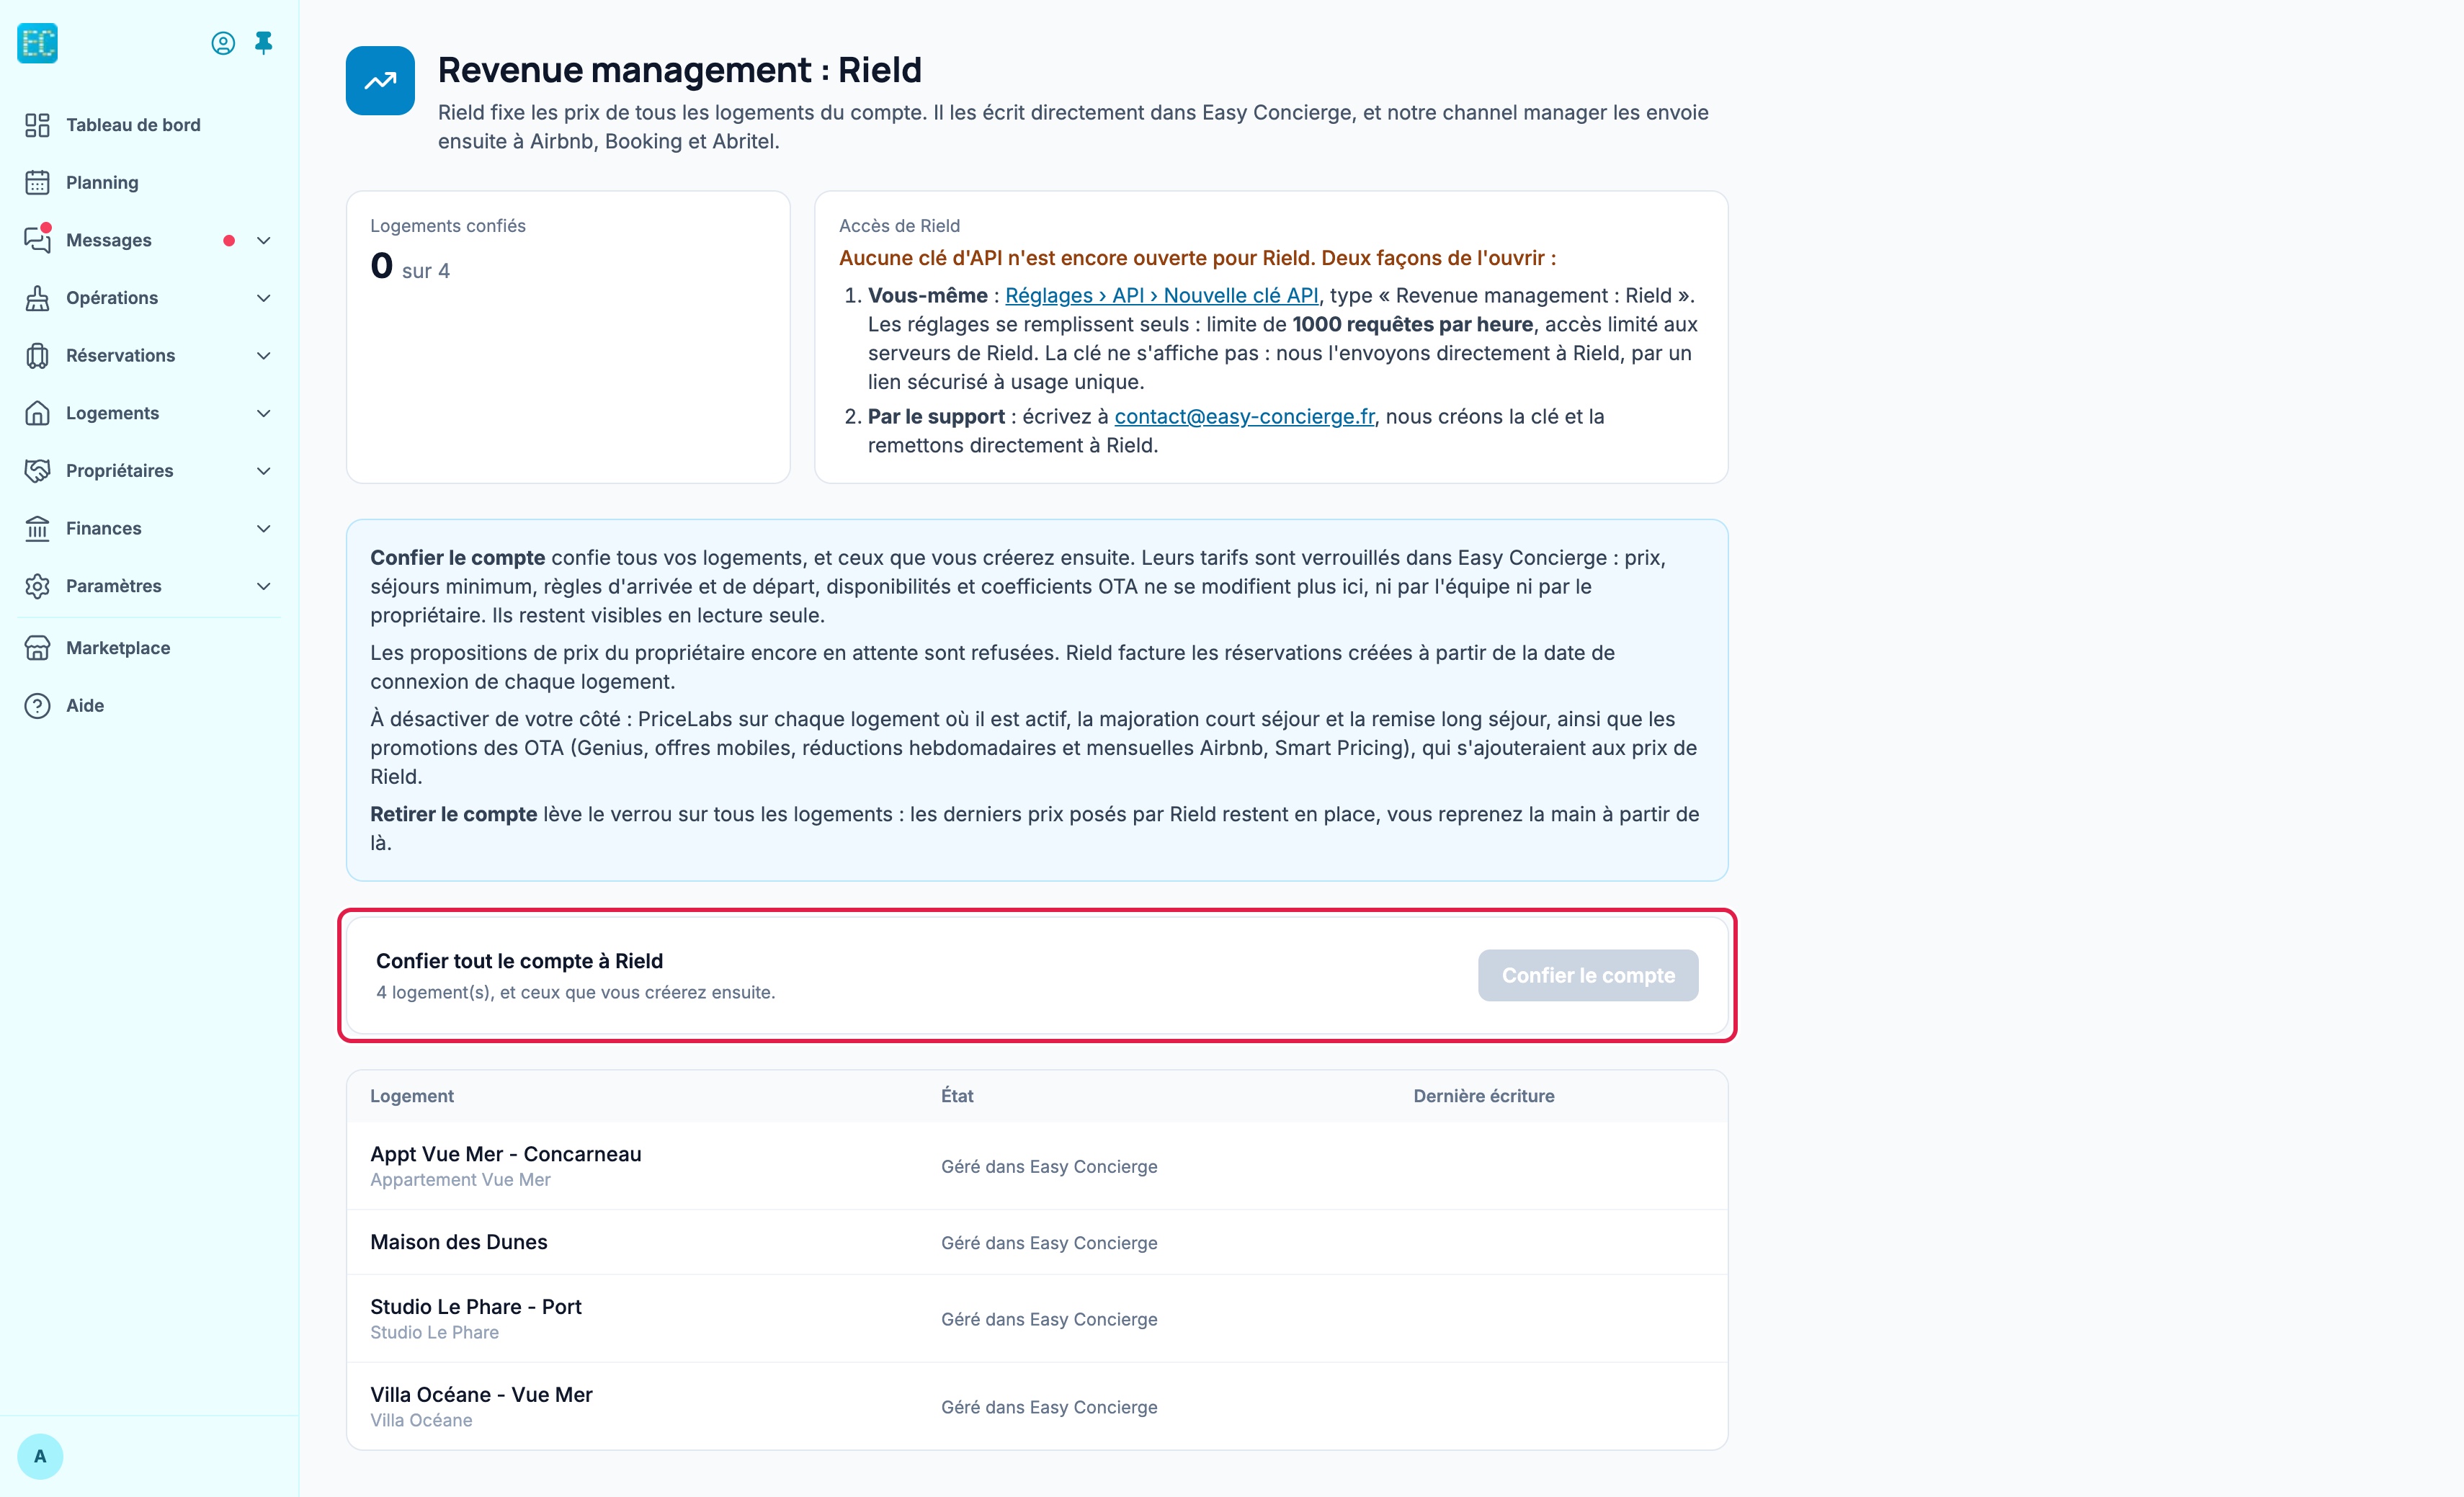Click the Aide question mark icon

[x=37, y=706]
